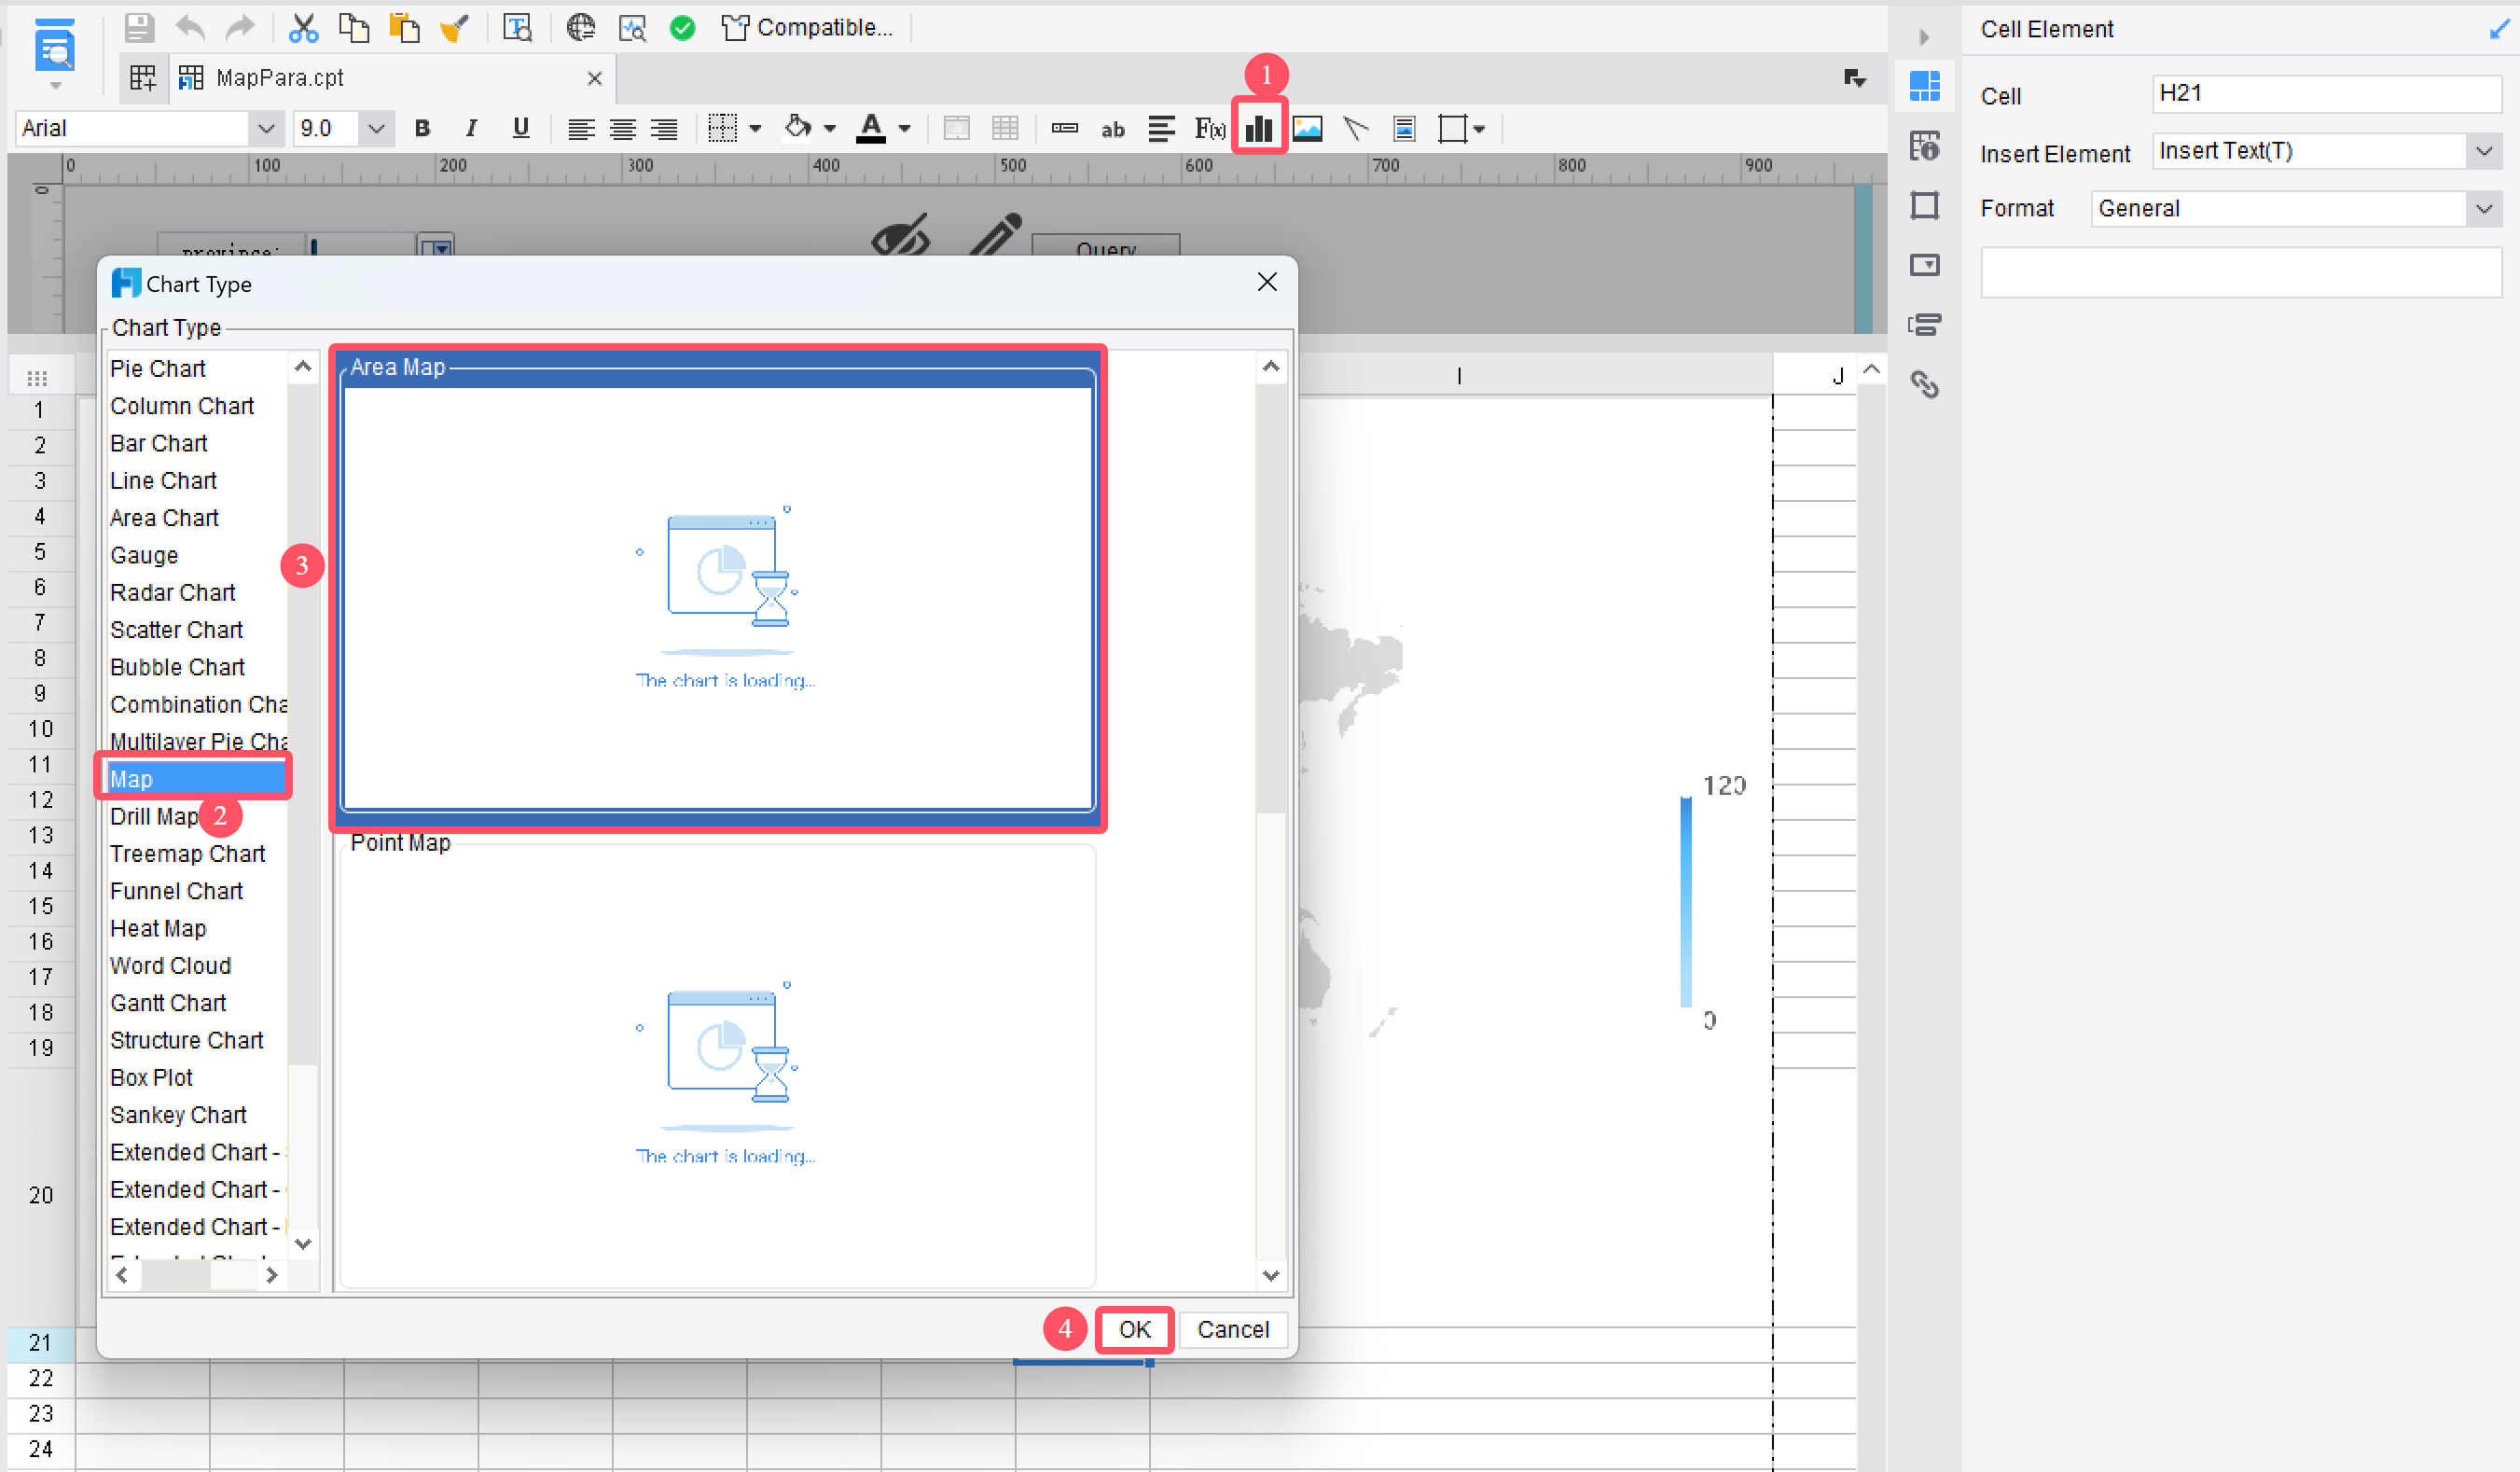Image resolution: width=2520 pixels, height=1472 pixels.
Task: Close the MapPara.cpt tab
Action: [x=594, y=78]
